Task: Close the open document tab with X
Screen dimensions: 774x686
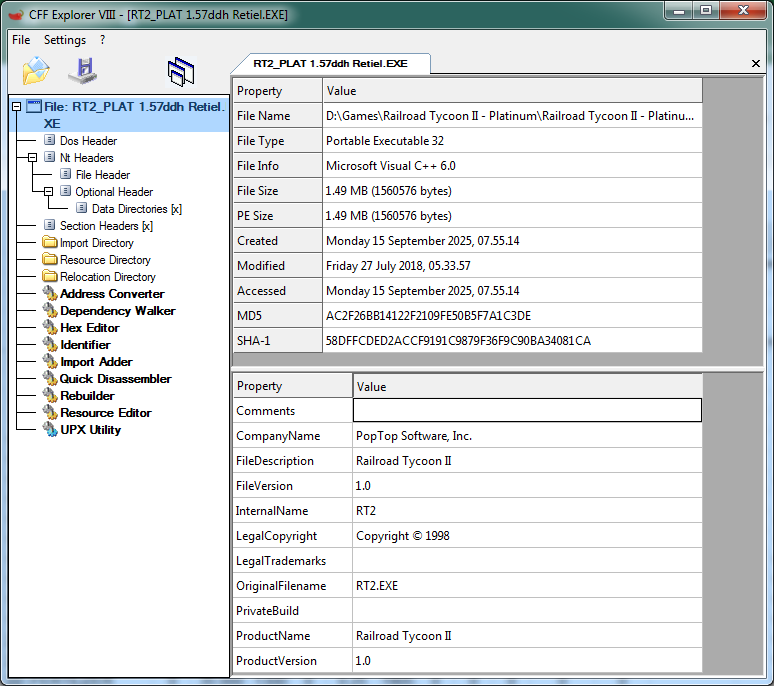Action: 755,64
